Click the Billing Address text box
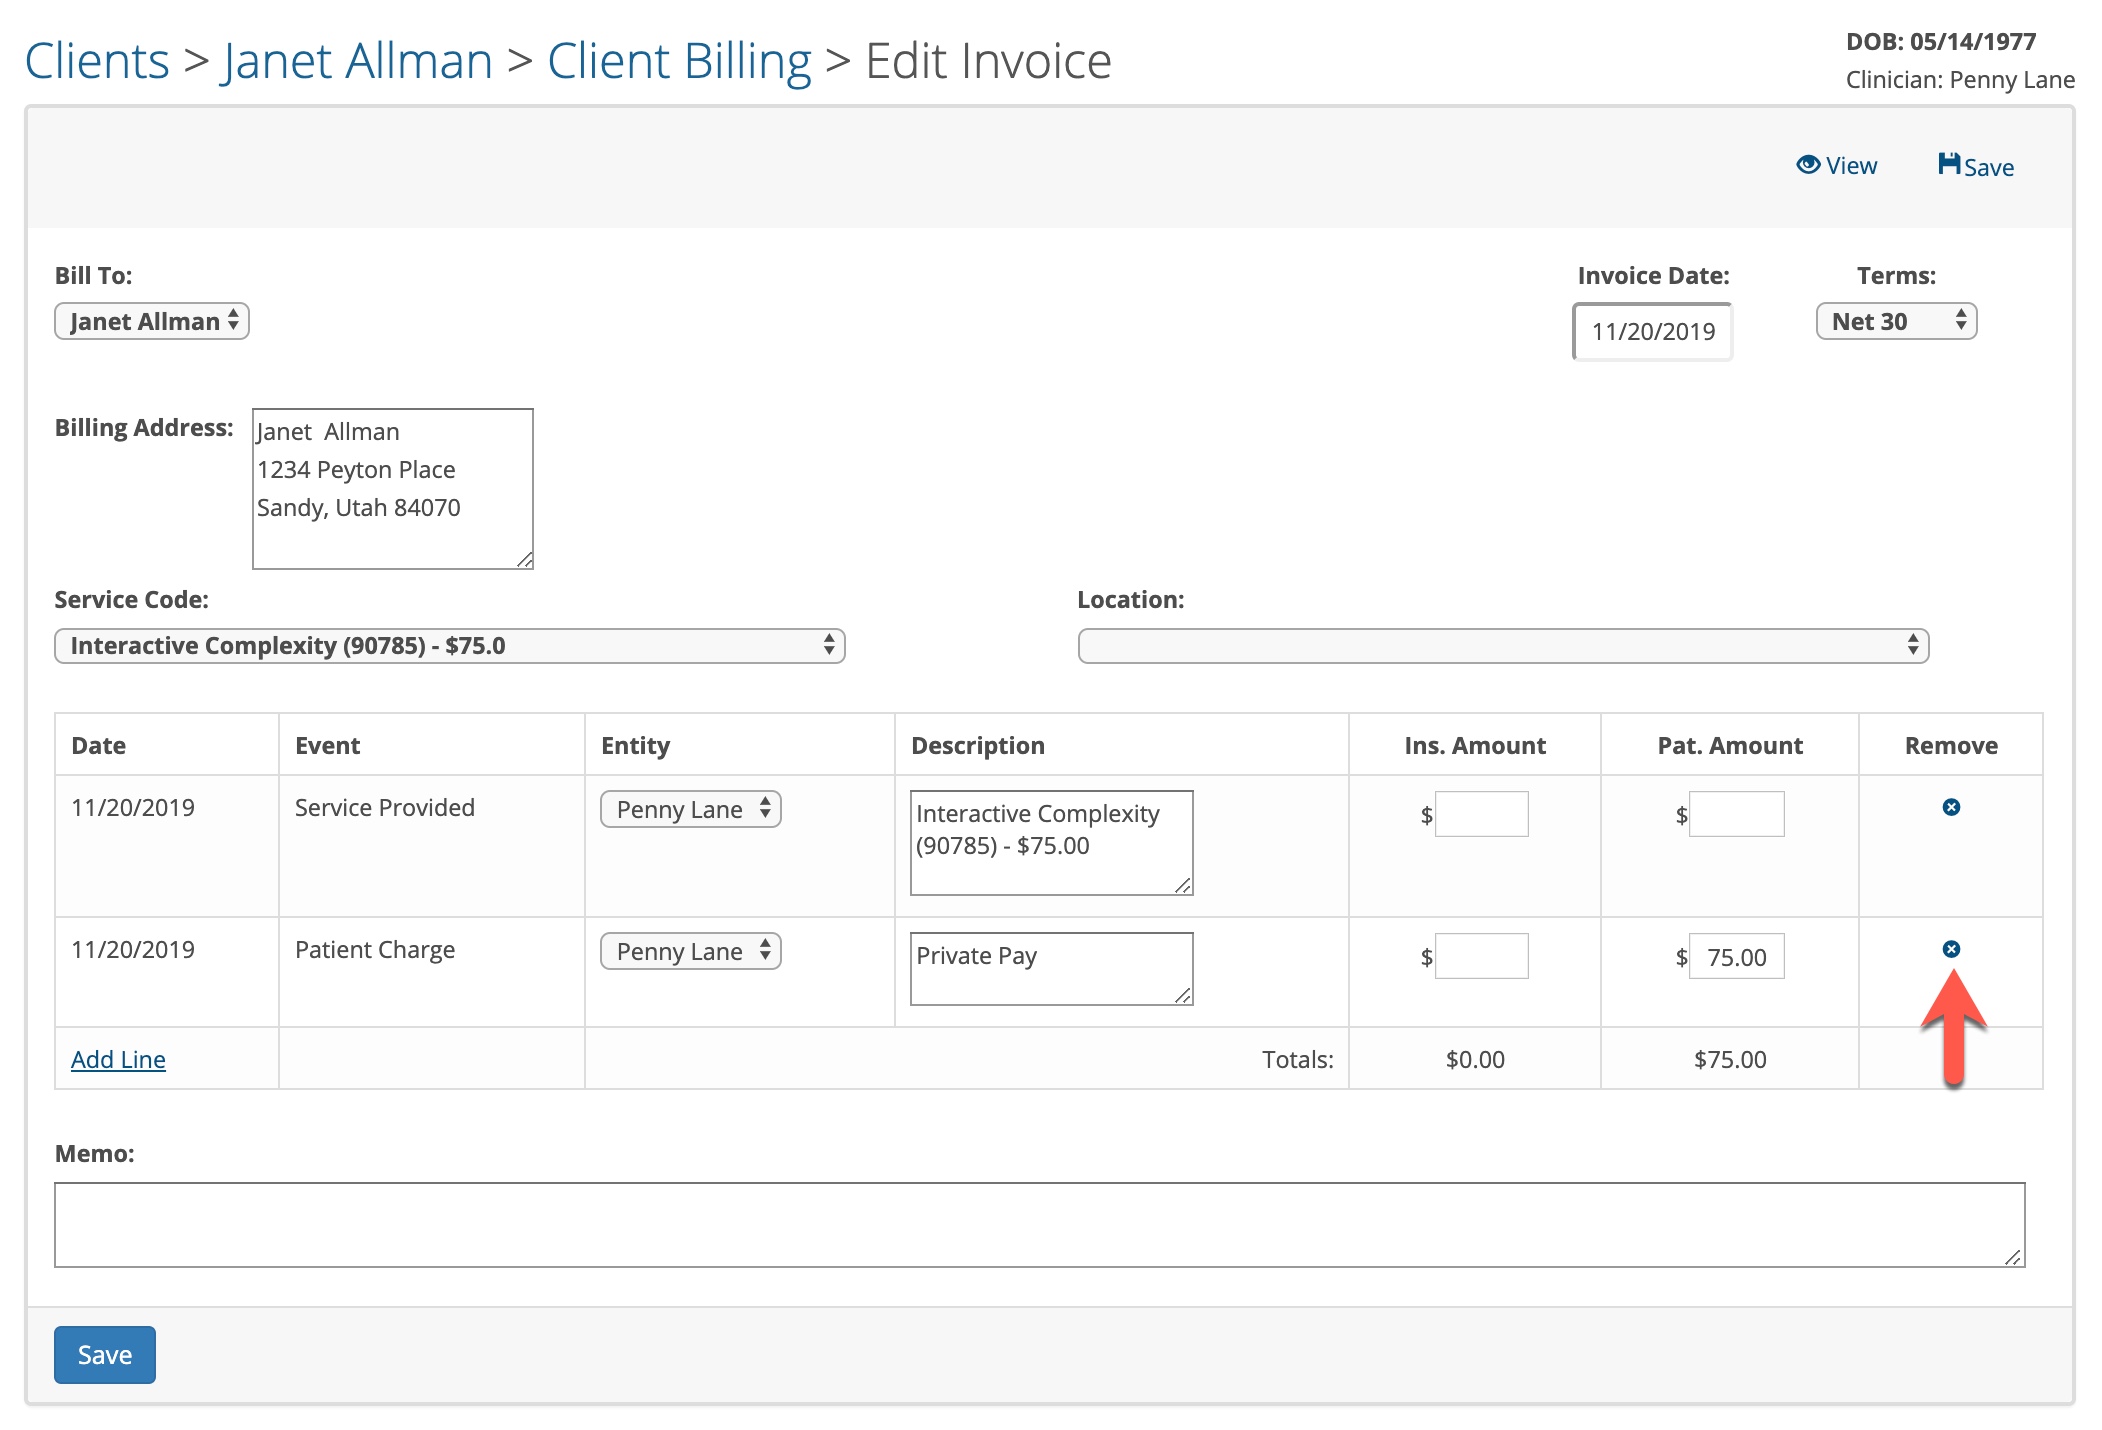2102x1430 pixels. [392, 488]
